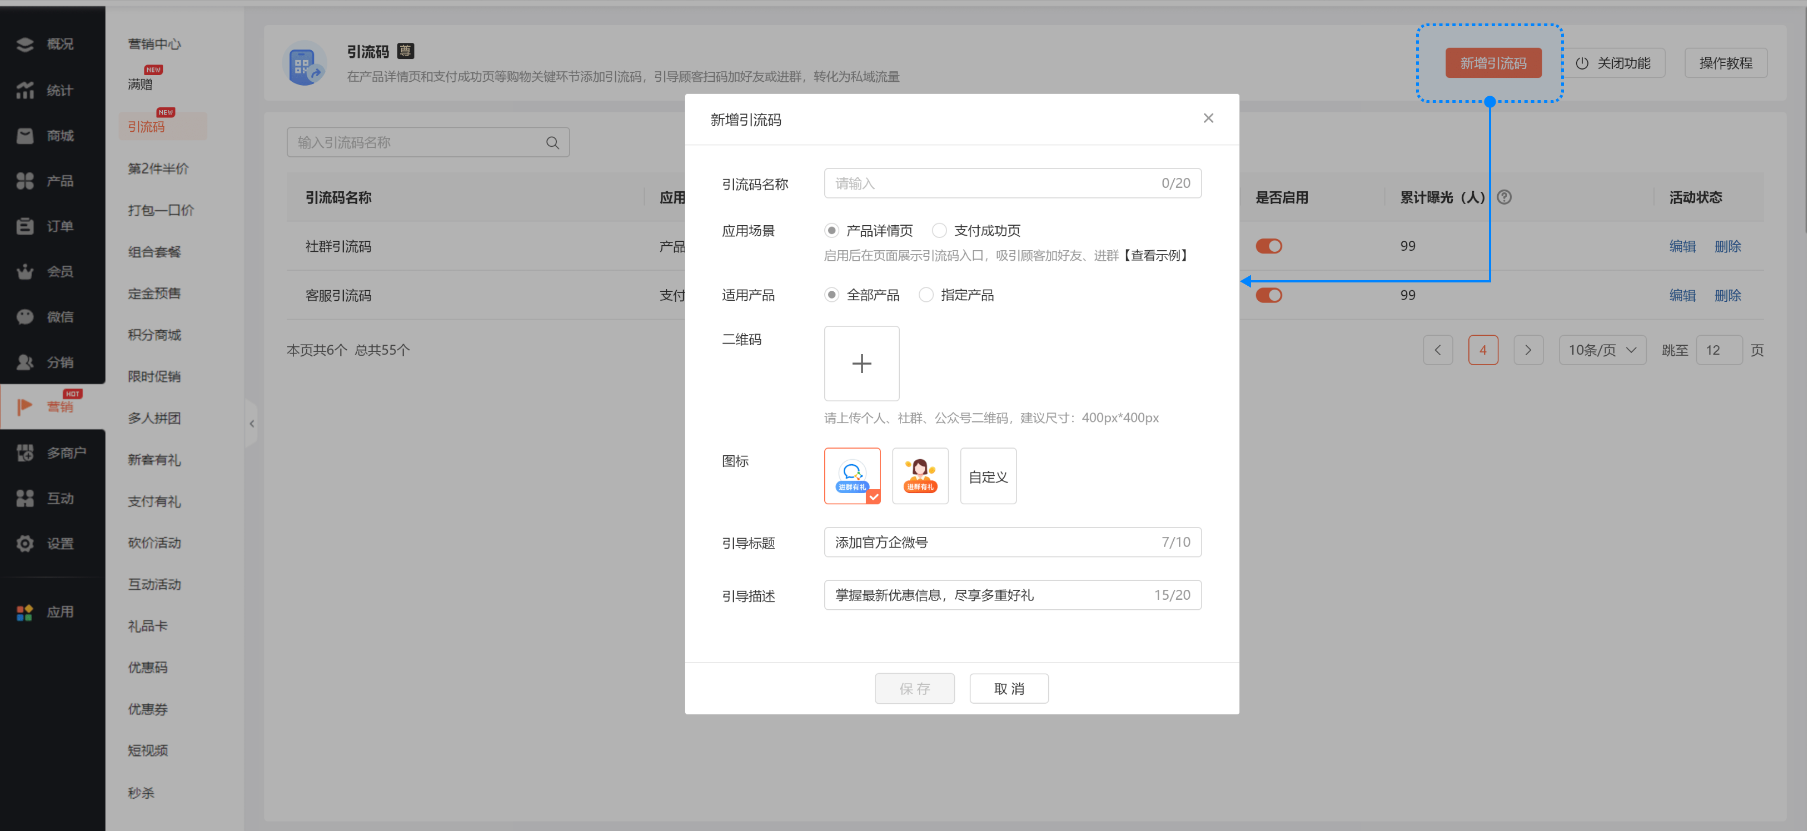This screenshot has width=1807, height=831.
Task: Select the customer service girl icon option
Action: tap(920, 476)
